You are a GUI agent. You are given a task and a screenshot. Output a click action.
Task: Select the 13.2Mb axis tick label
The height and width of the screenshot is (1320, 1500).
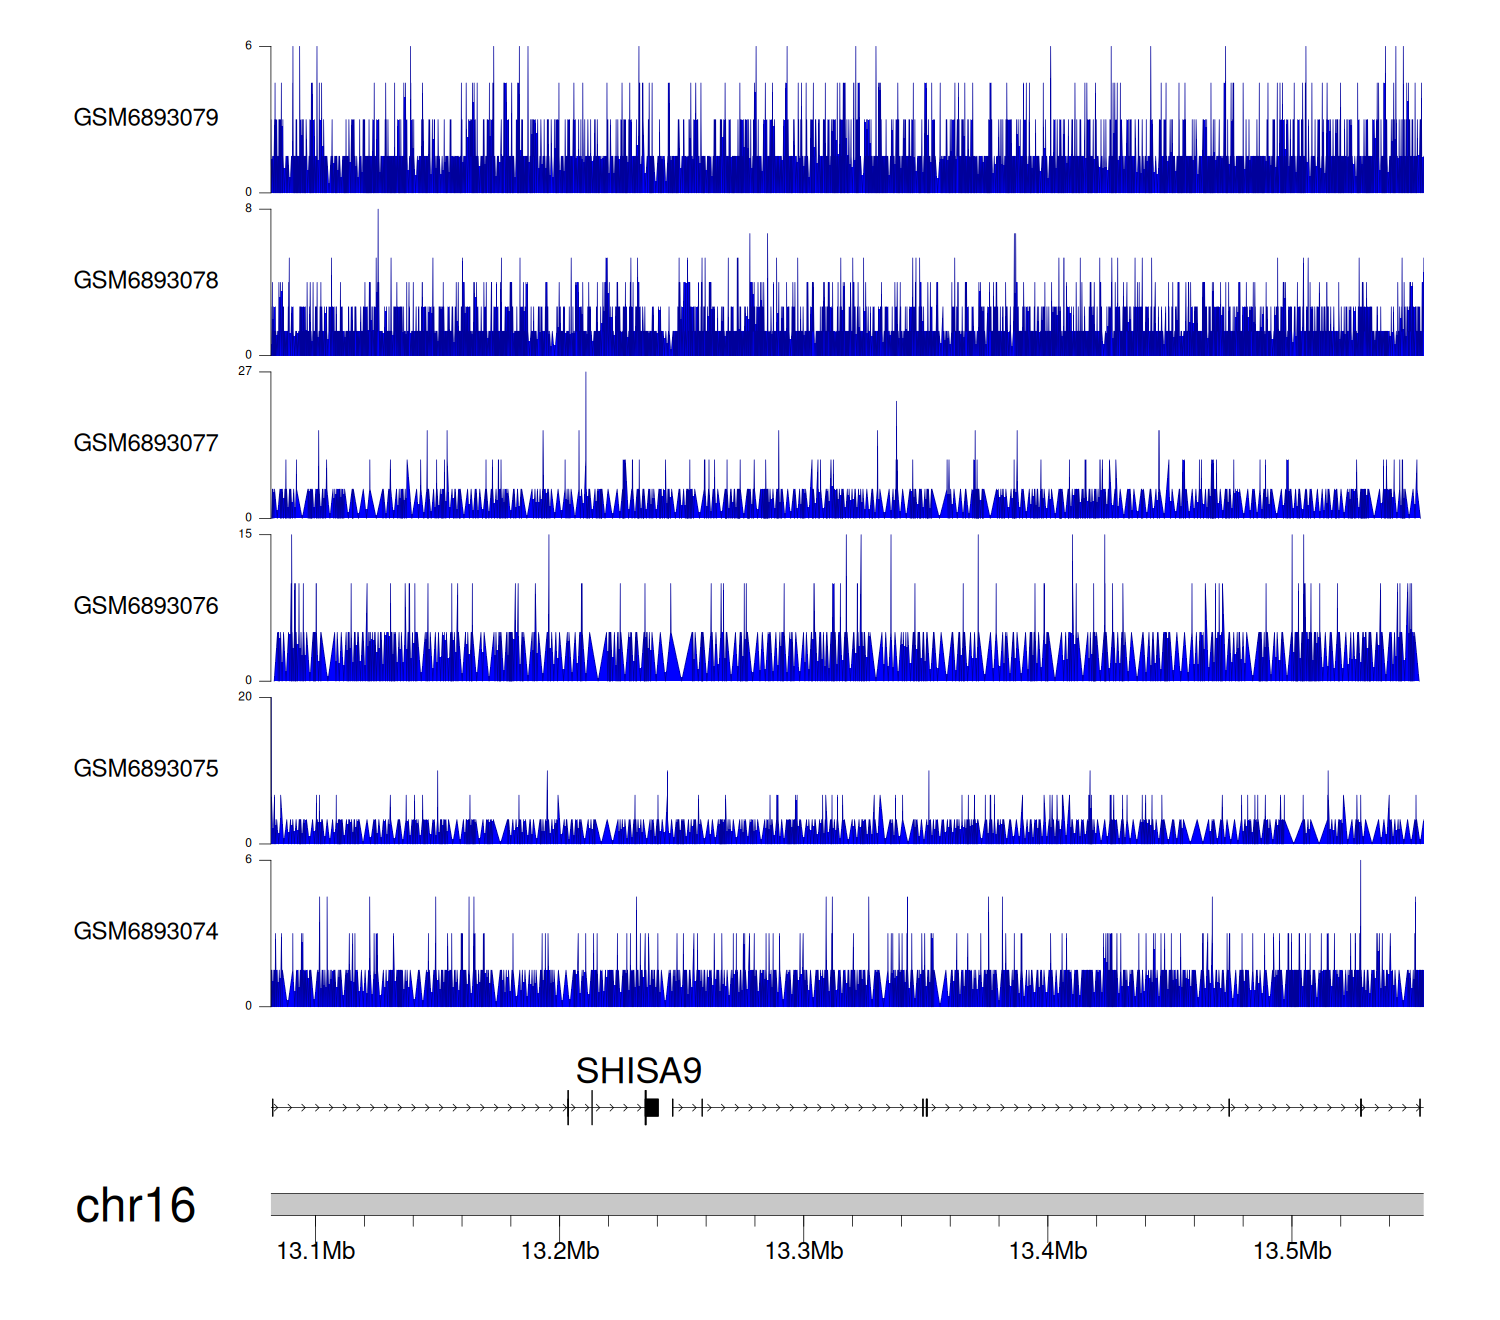(560, 1251)
